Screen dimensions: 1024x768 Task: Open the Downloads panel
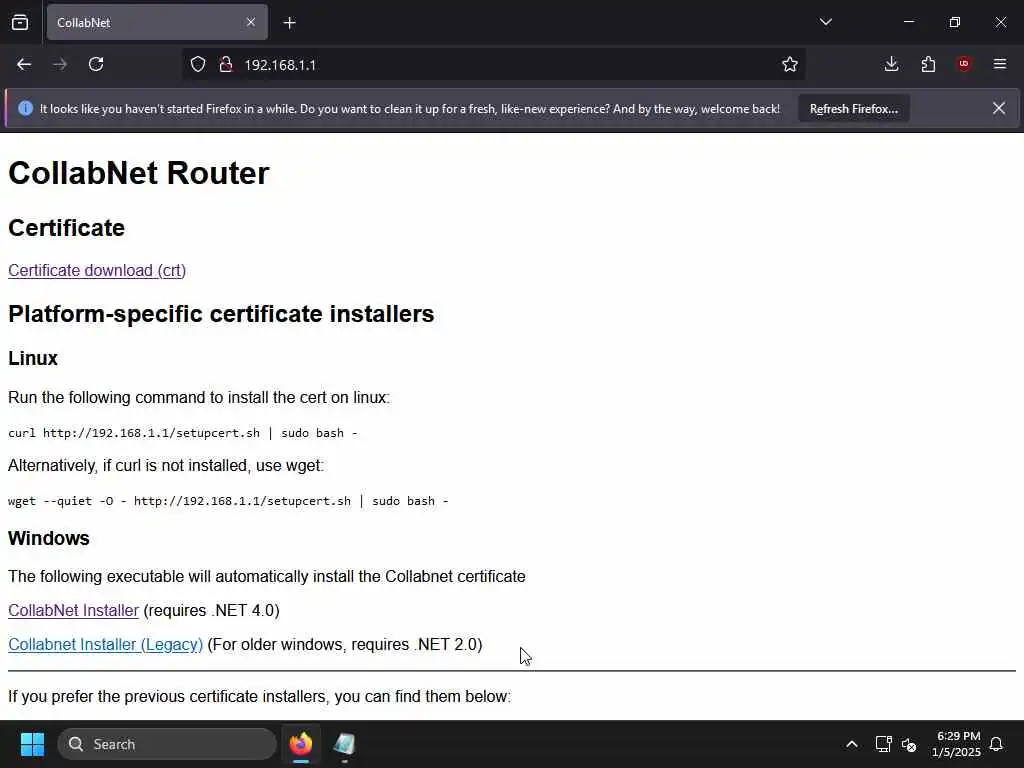coord(891,64)
